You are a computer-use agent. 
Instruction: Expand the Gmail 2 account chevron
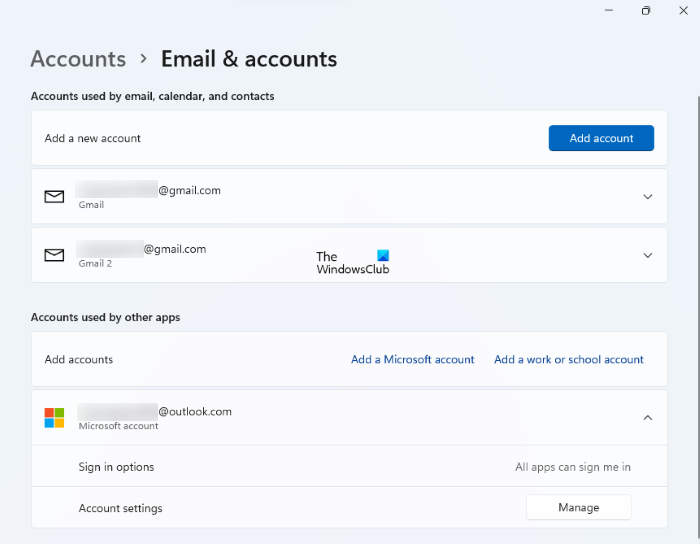click(647, 256)
